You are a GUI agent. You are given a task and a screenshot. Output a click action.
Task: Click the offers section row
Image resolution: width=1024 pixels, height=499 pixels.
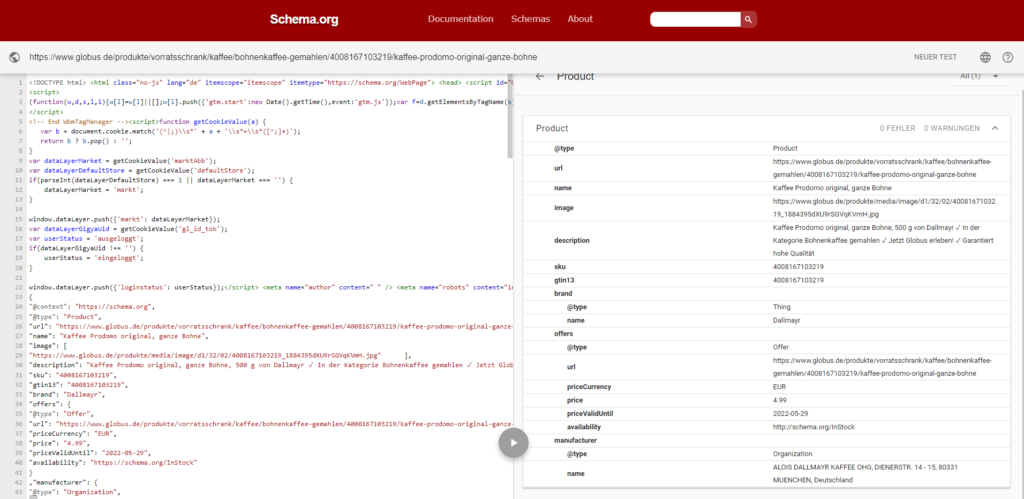click(x=766, y=333)
